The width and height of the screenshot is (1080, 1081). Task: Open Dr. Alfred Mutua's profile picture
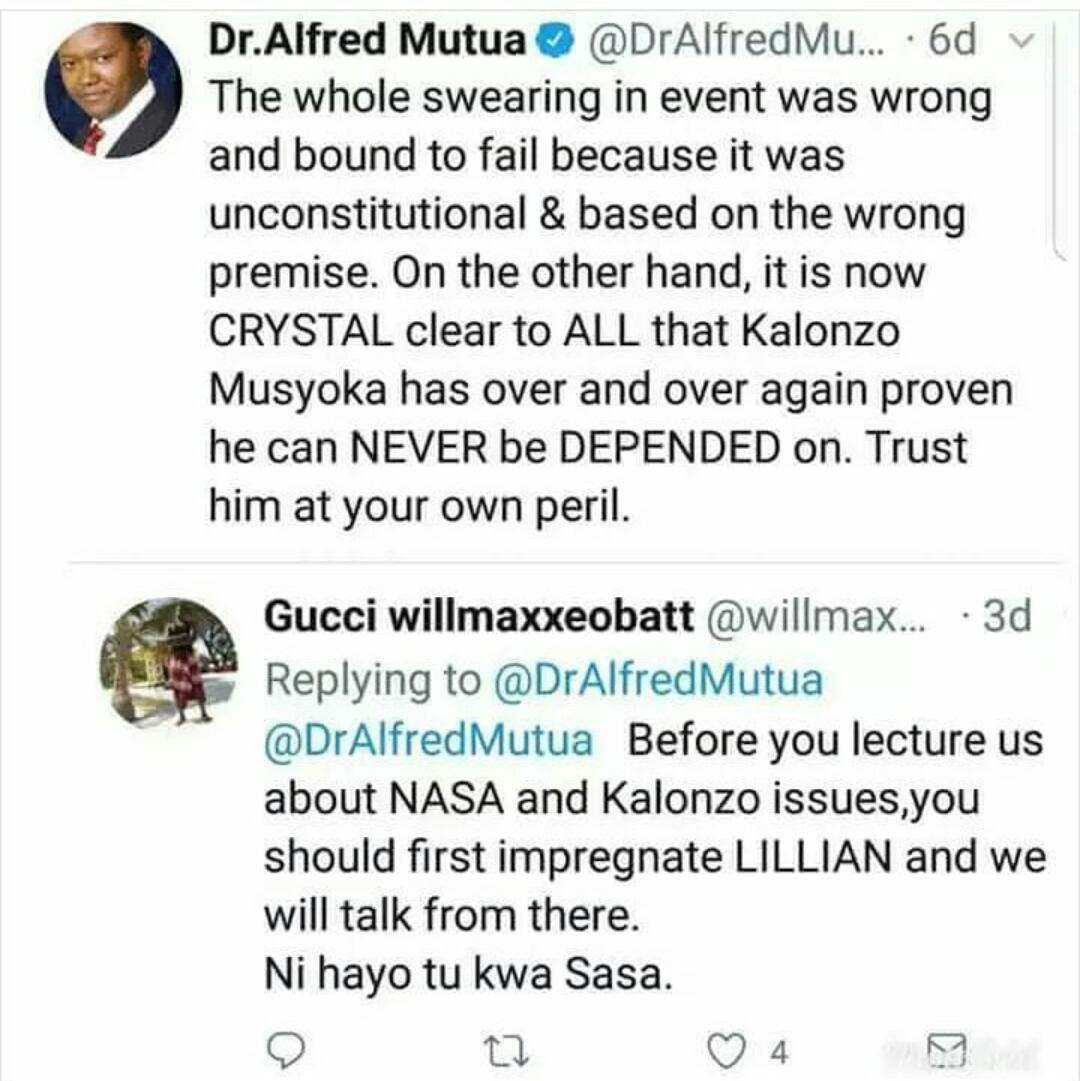pos(113,90)
